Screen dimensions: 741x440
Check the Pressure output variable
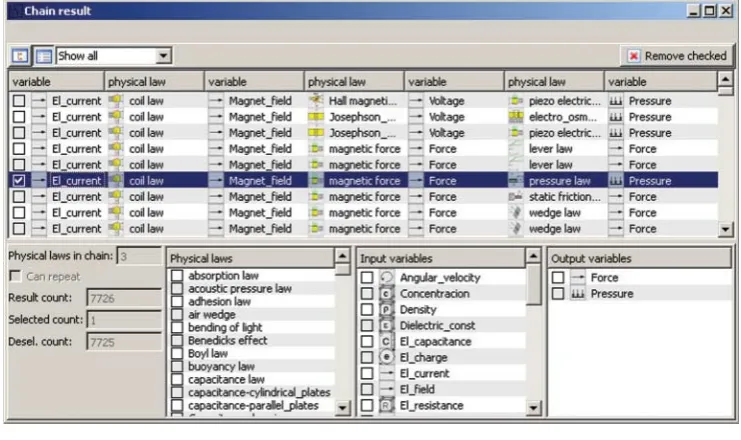pos(558,293)
